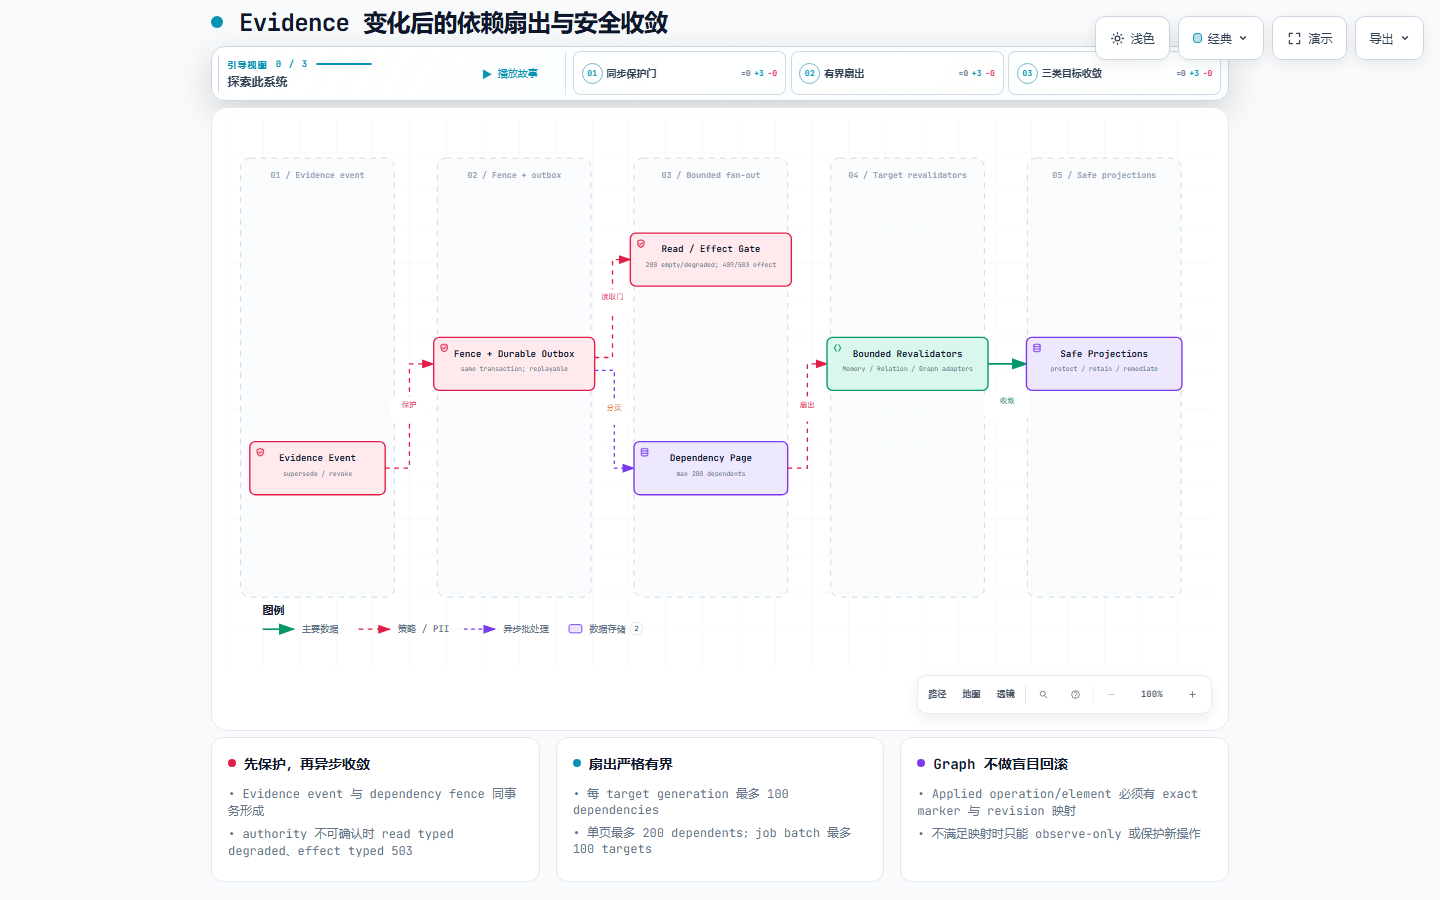Click the Graph 不做盲目回滚 card heading
The width and height of the screenshot is (1440, 900).
[1000, 764]
